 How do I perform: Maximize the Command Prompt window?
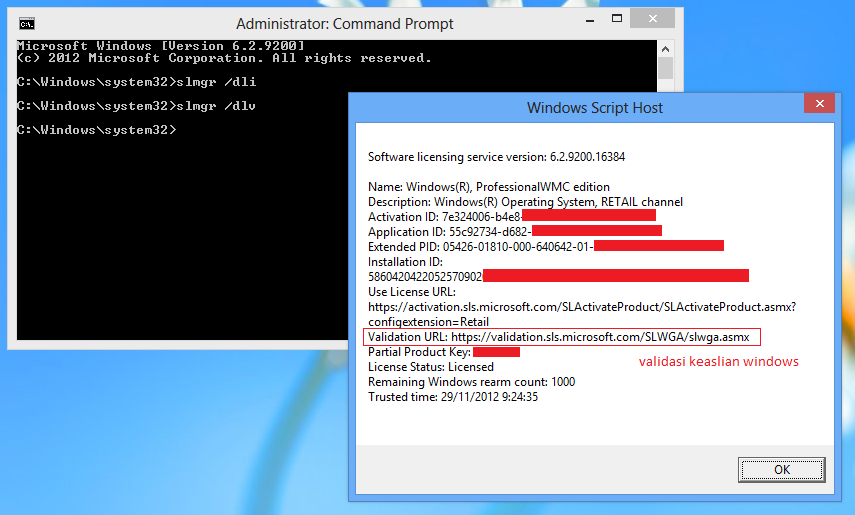(x=617, y=19)
